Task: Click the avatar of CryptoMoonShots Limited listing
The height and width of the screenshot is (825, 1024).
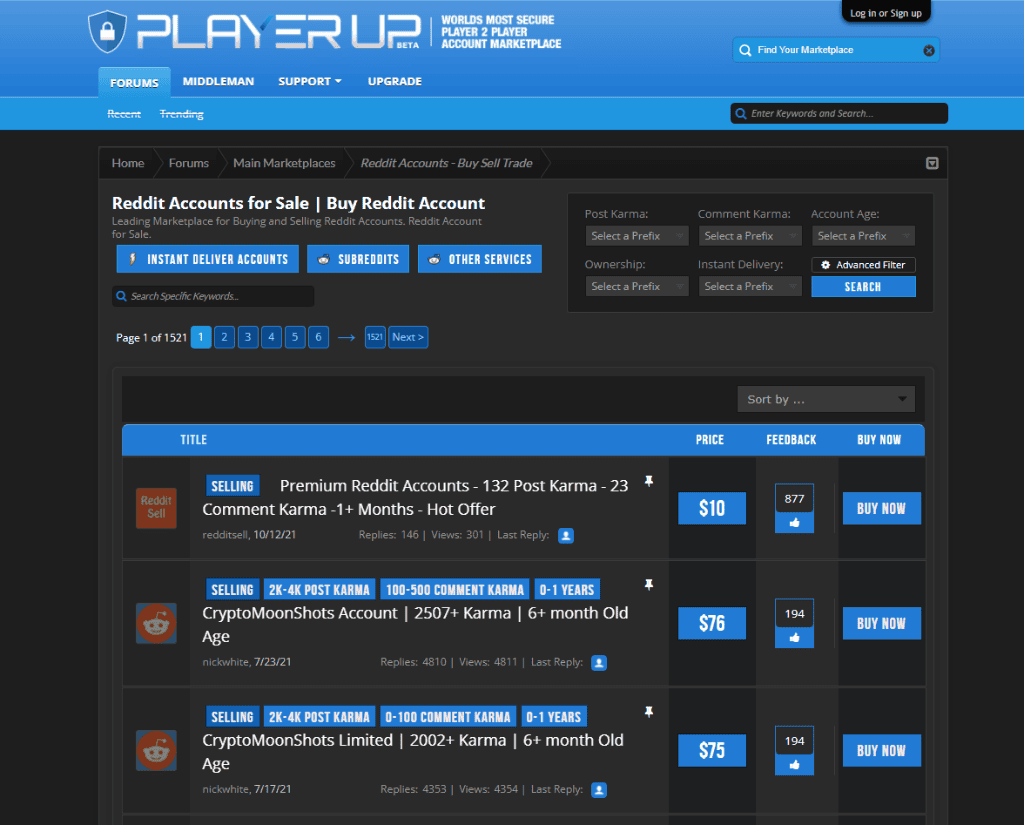Action: coord(156,751)
